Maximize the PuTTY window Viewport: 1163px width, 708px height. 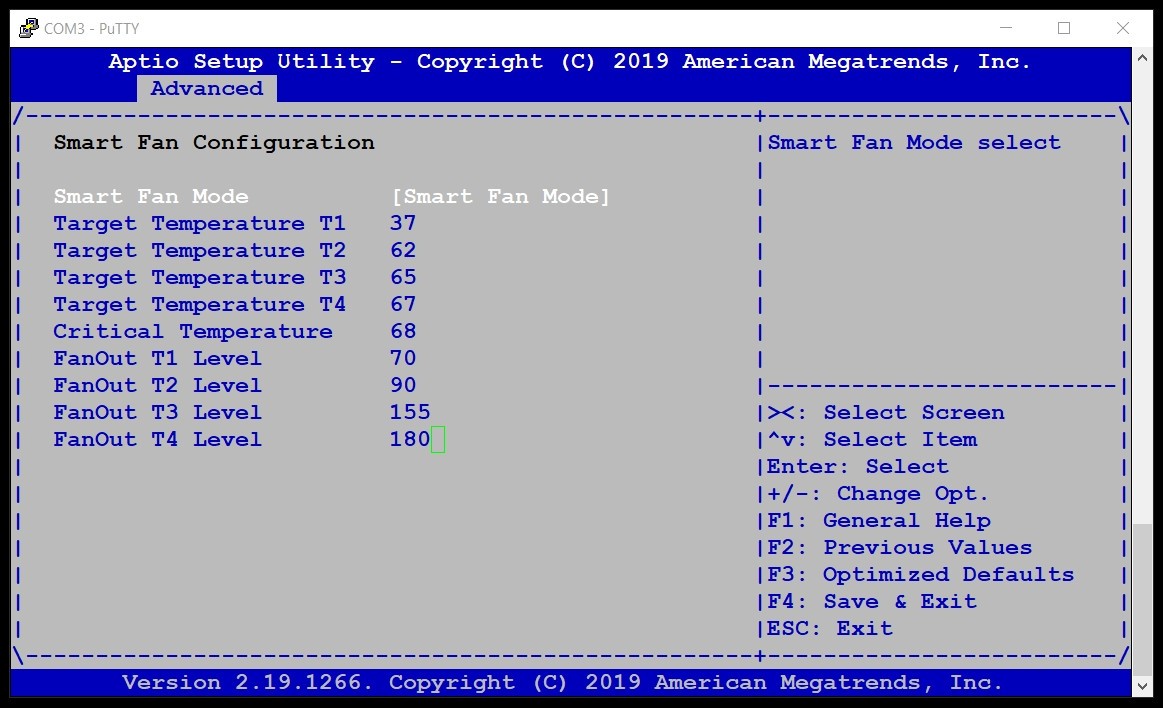click(1064, 28)
